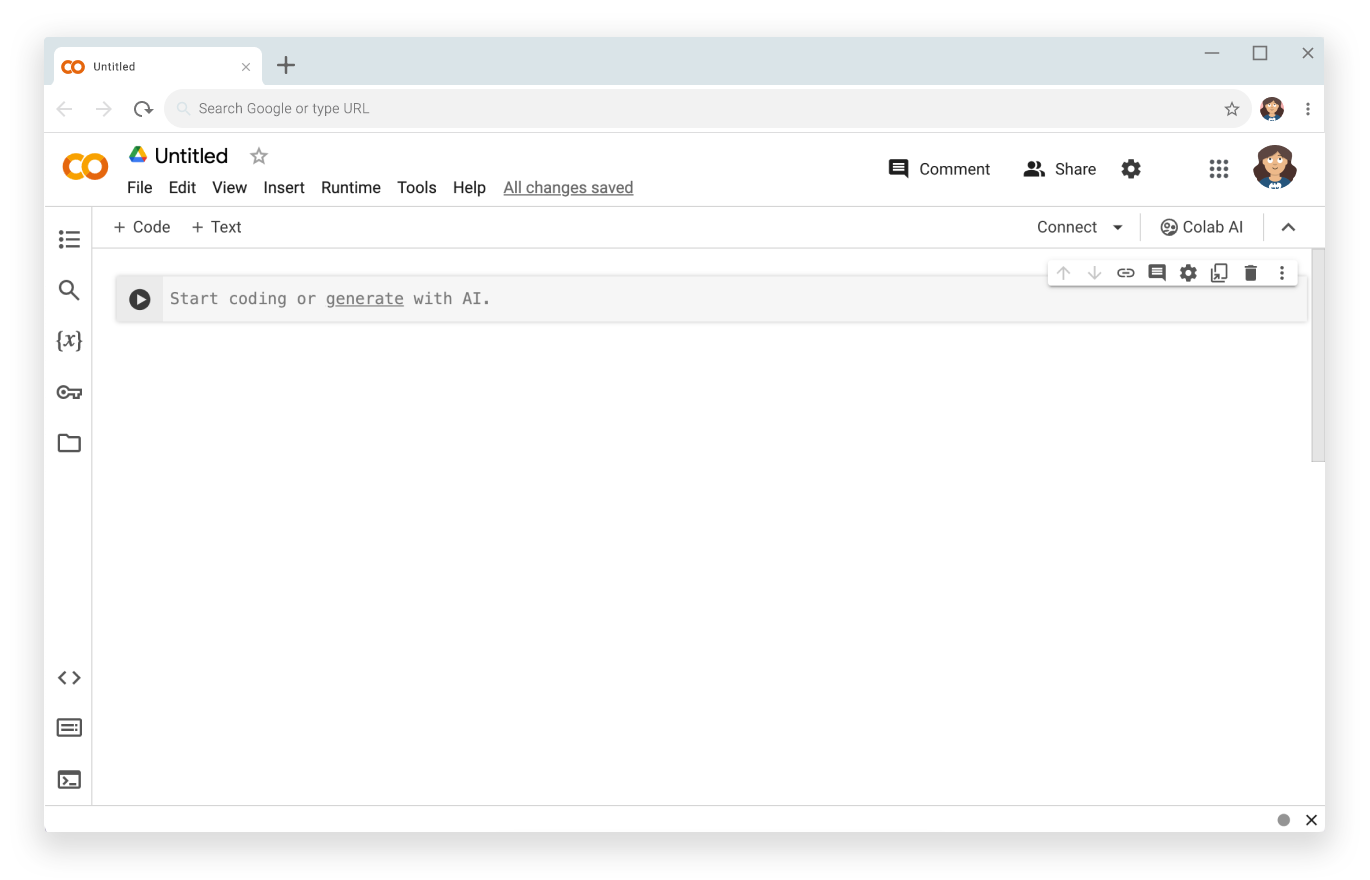1370x880 pixels.
Task: Copy the link to the current cell
Action: point(1125,272)
